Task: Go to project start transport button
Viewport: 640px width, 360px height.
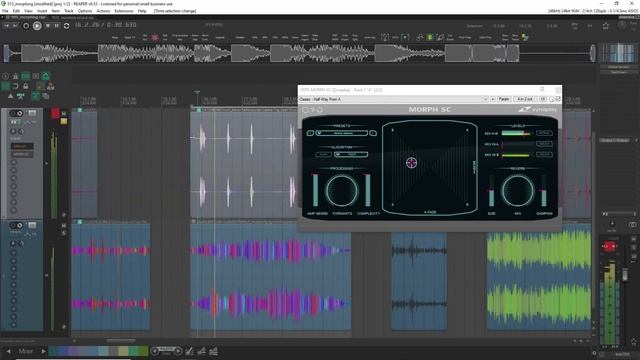Action: click(x=7, y=26)
